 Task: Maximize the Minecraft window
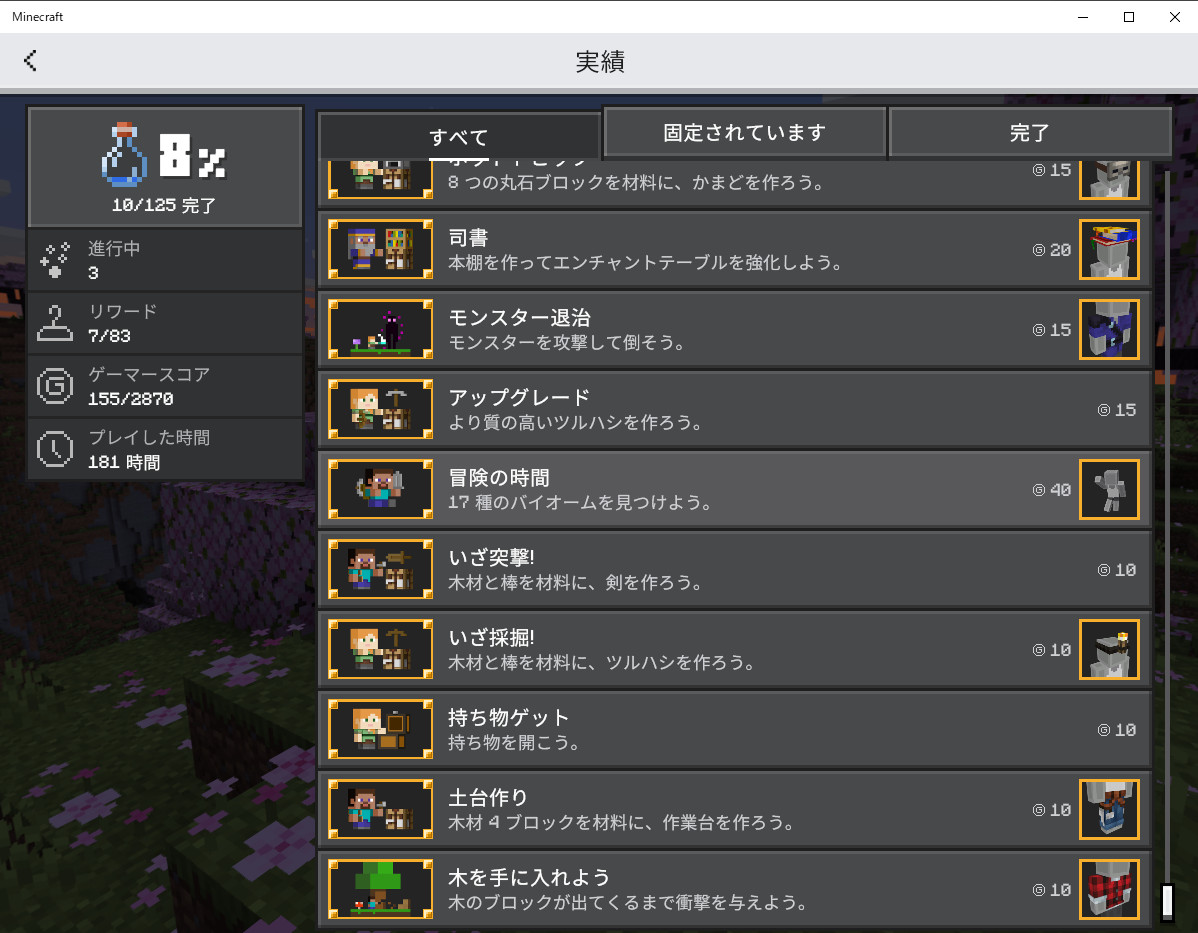click(x=1128, y=17)
